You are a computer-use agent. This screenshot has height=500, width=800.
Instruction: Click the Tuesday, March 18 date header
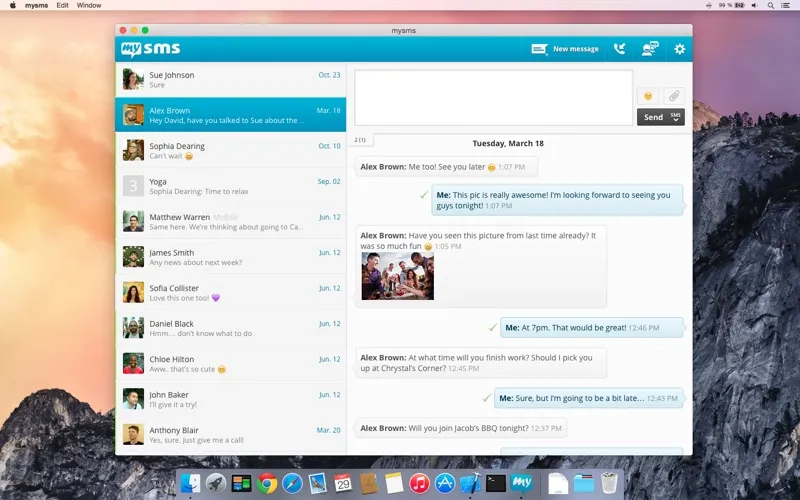508,143
